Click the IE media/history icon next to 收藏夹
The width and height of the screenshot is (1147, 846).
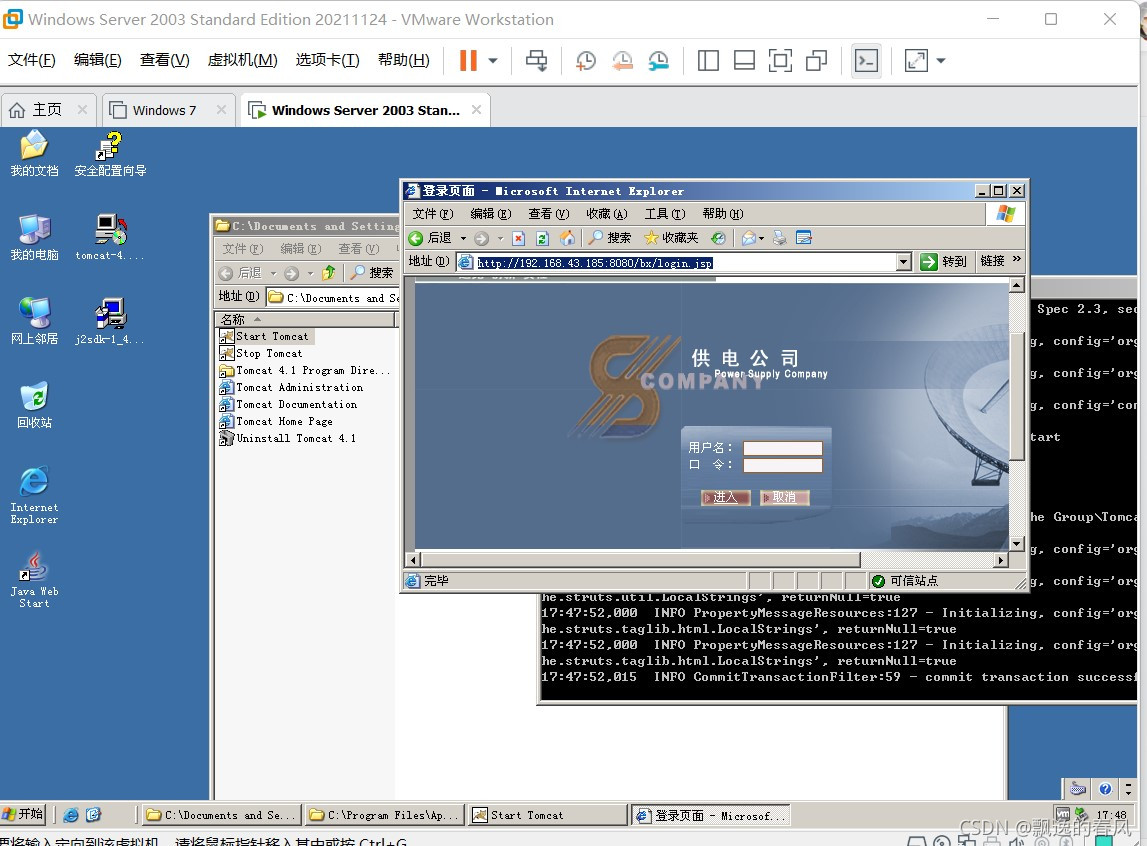click(x=718, y=238)
